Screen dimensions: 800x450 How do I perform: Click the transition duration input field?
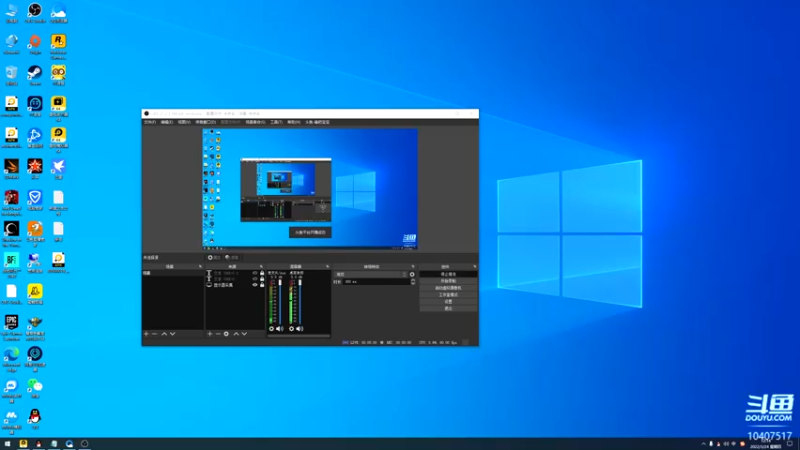click(376, 282)
